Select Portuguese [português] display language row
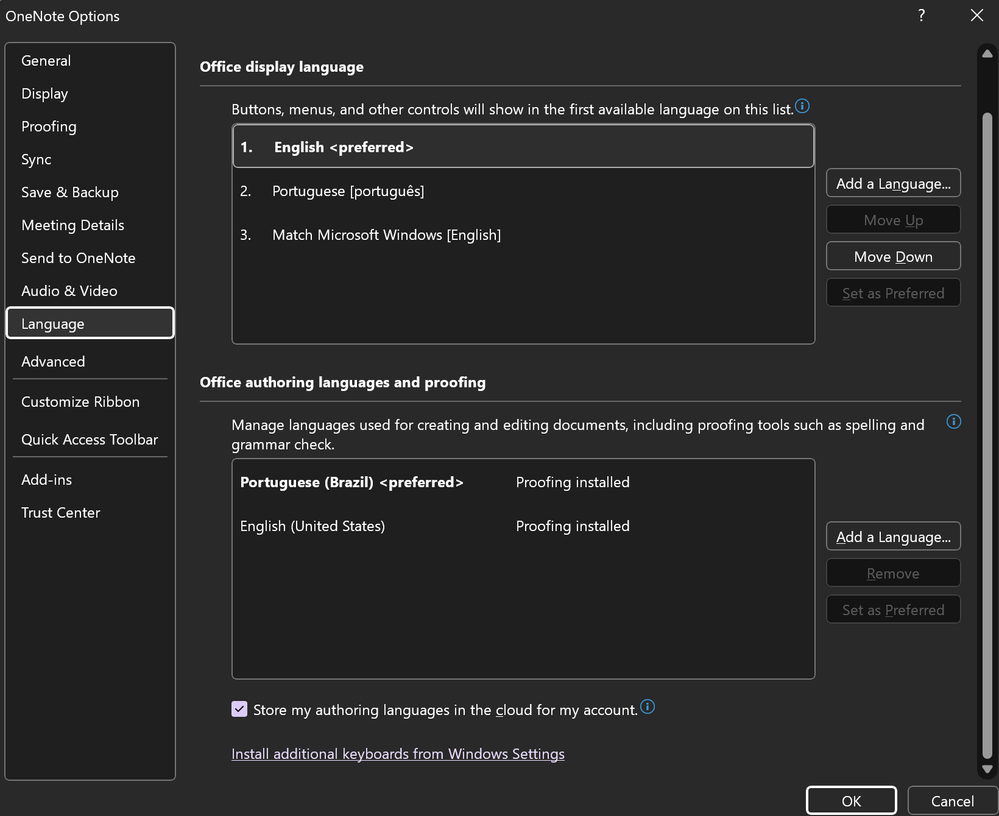Viewport: 999px width, 816px height. click(523, 190)
